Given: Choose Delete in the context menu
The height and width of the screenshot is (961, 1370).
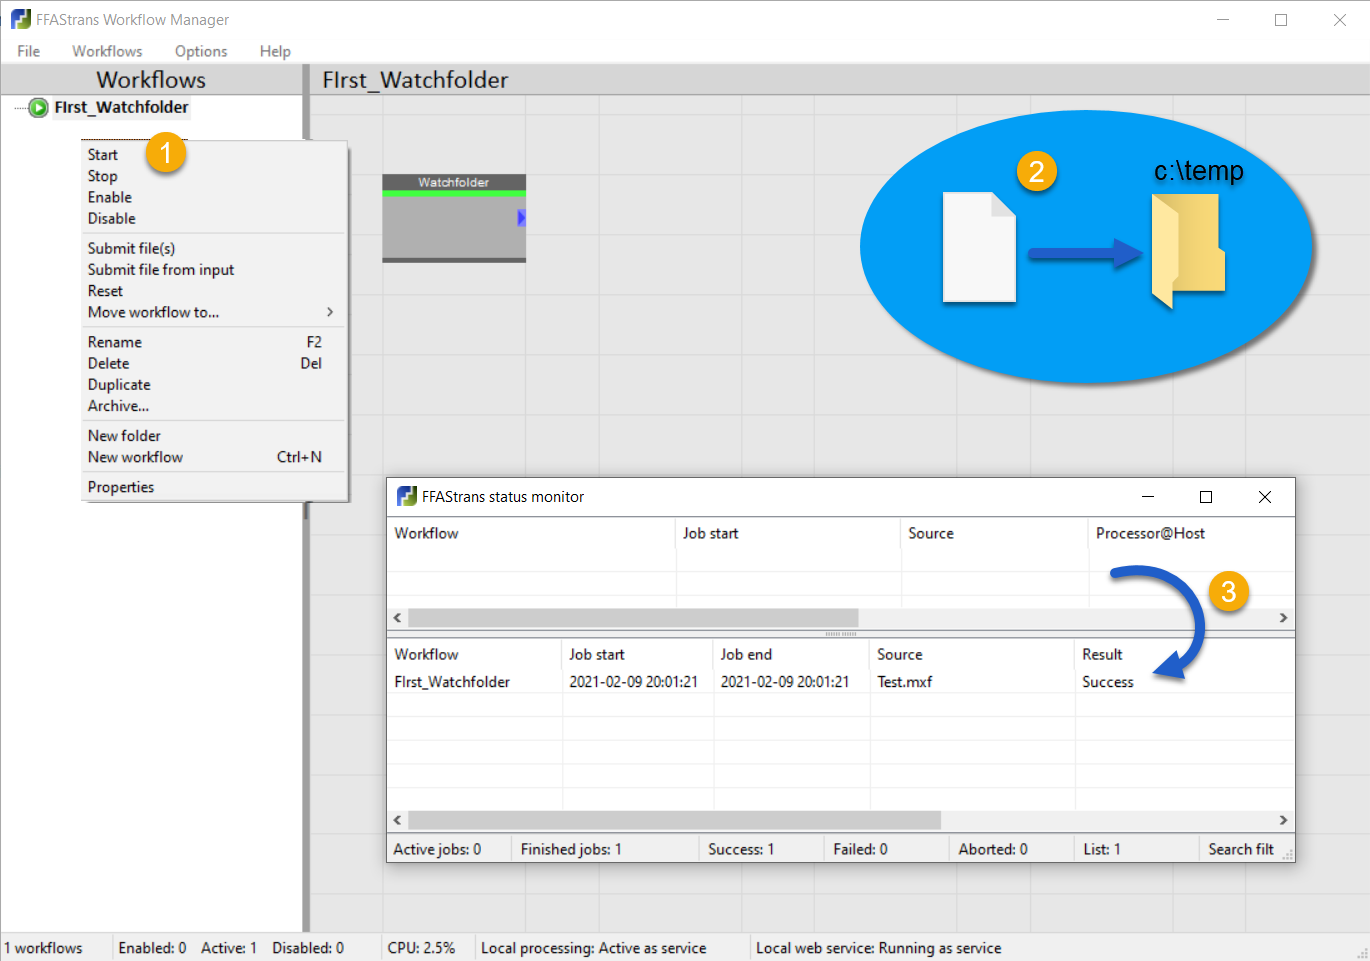Looking at the screenshot, I should (215, 363).
